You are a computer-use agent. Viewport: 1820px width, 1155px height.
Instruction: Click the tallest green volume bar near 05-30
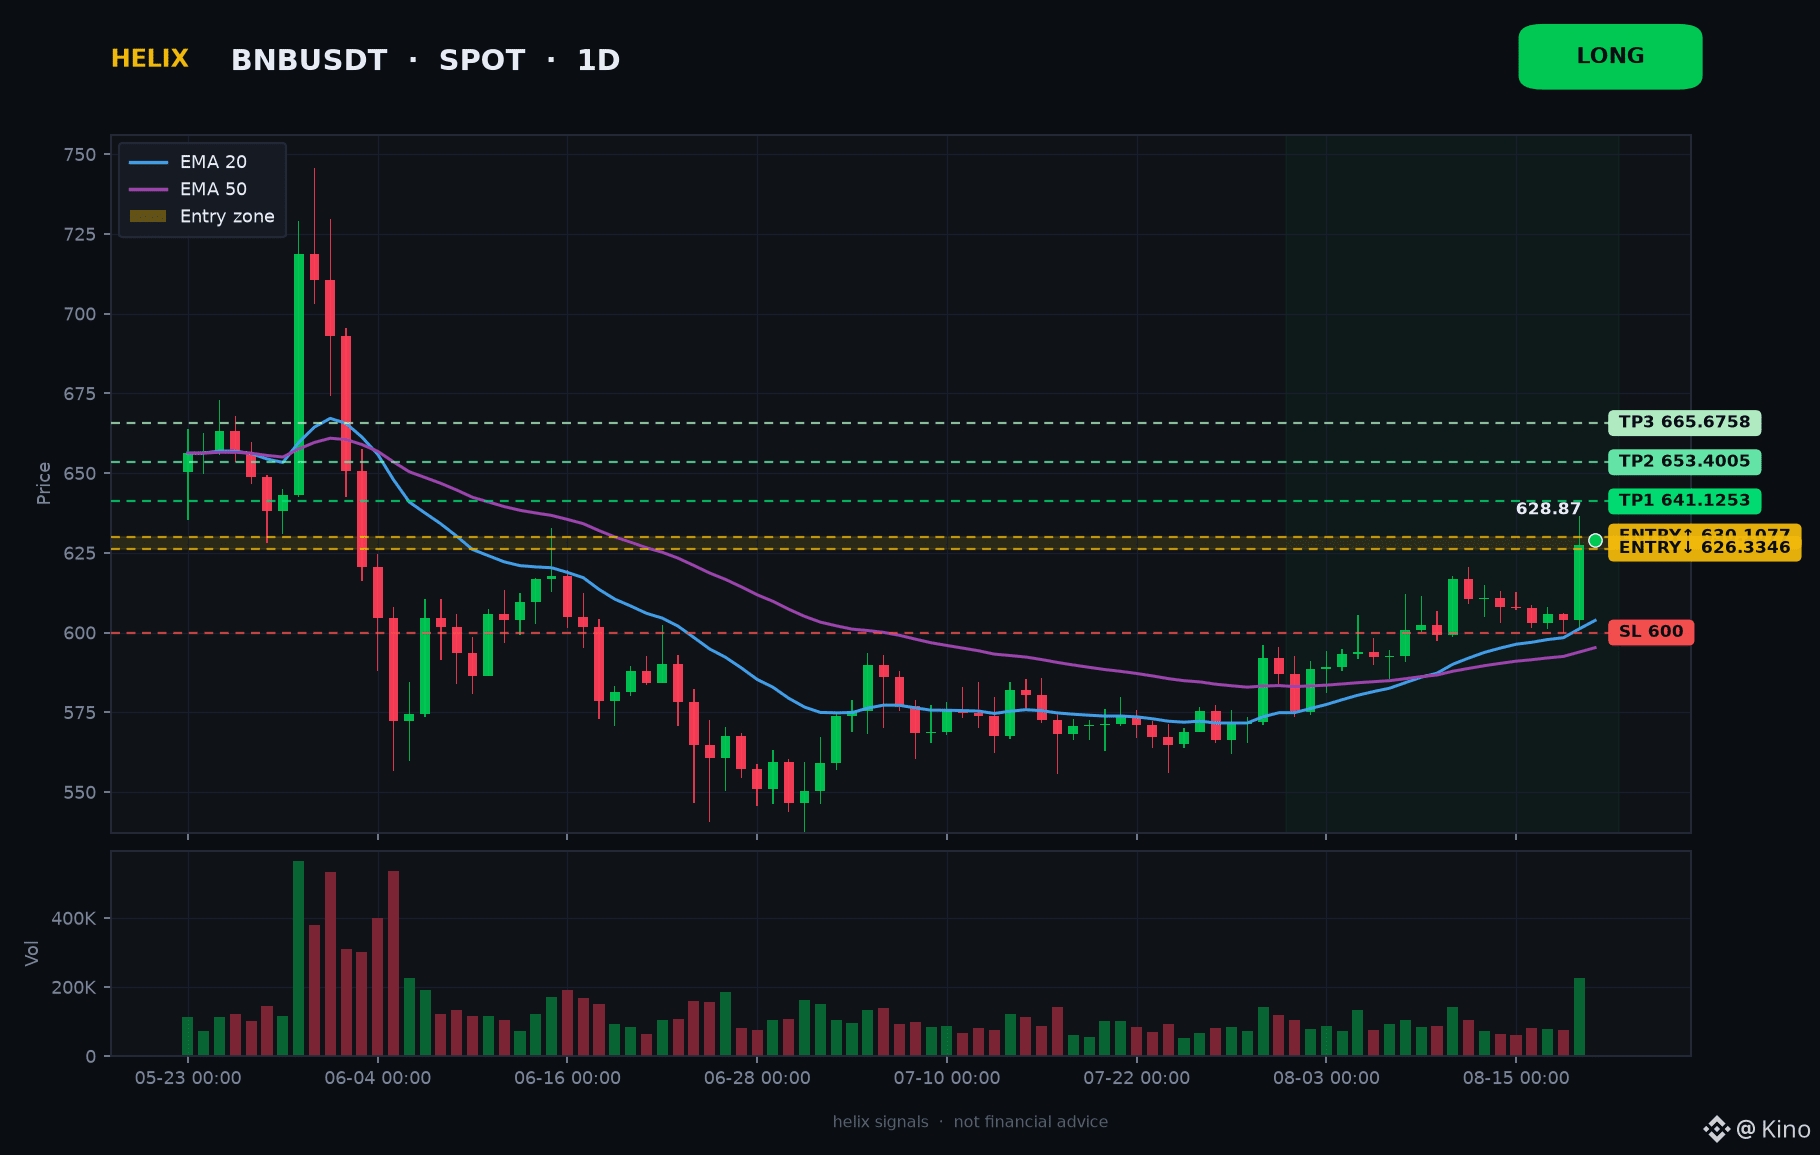coord(298,958)
